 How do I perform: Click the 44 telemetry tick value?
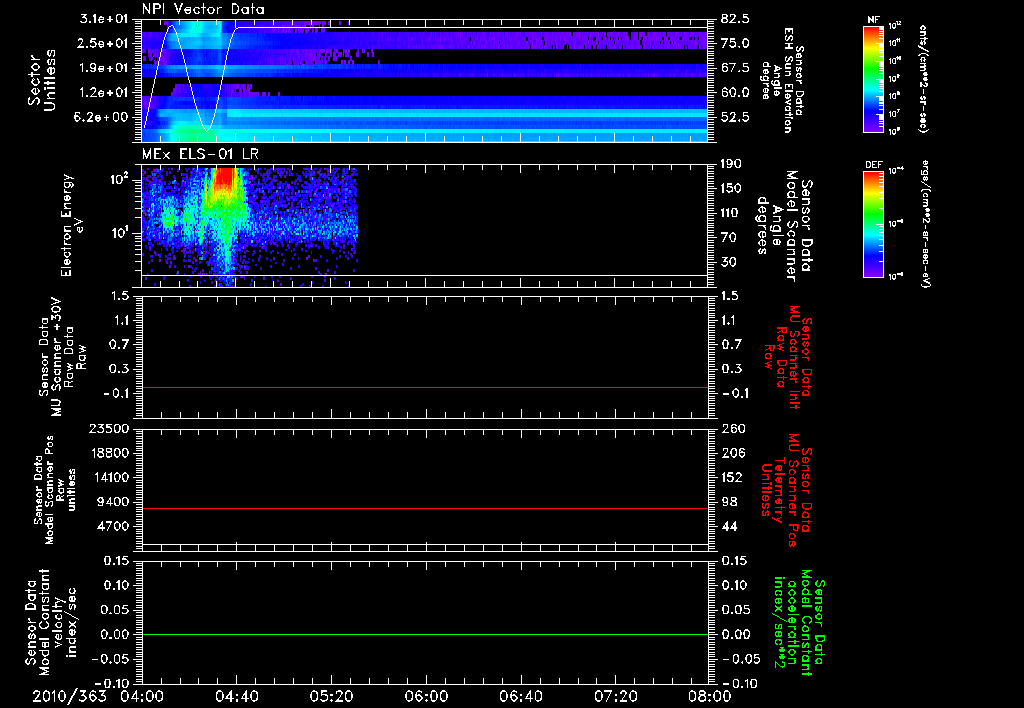(x=729, y=526)
